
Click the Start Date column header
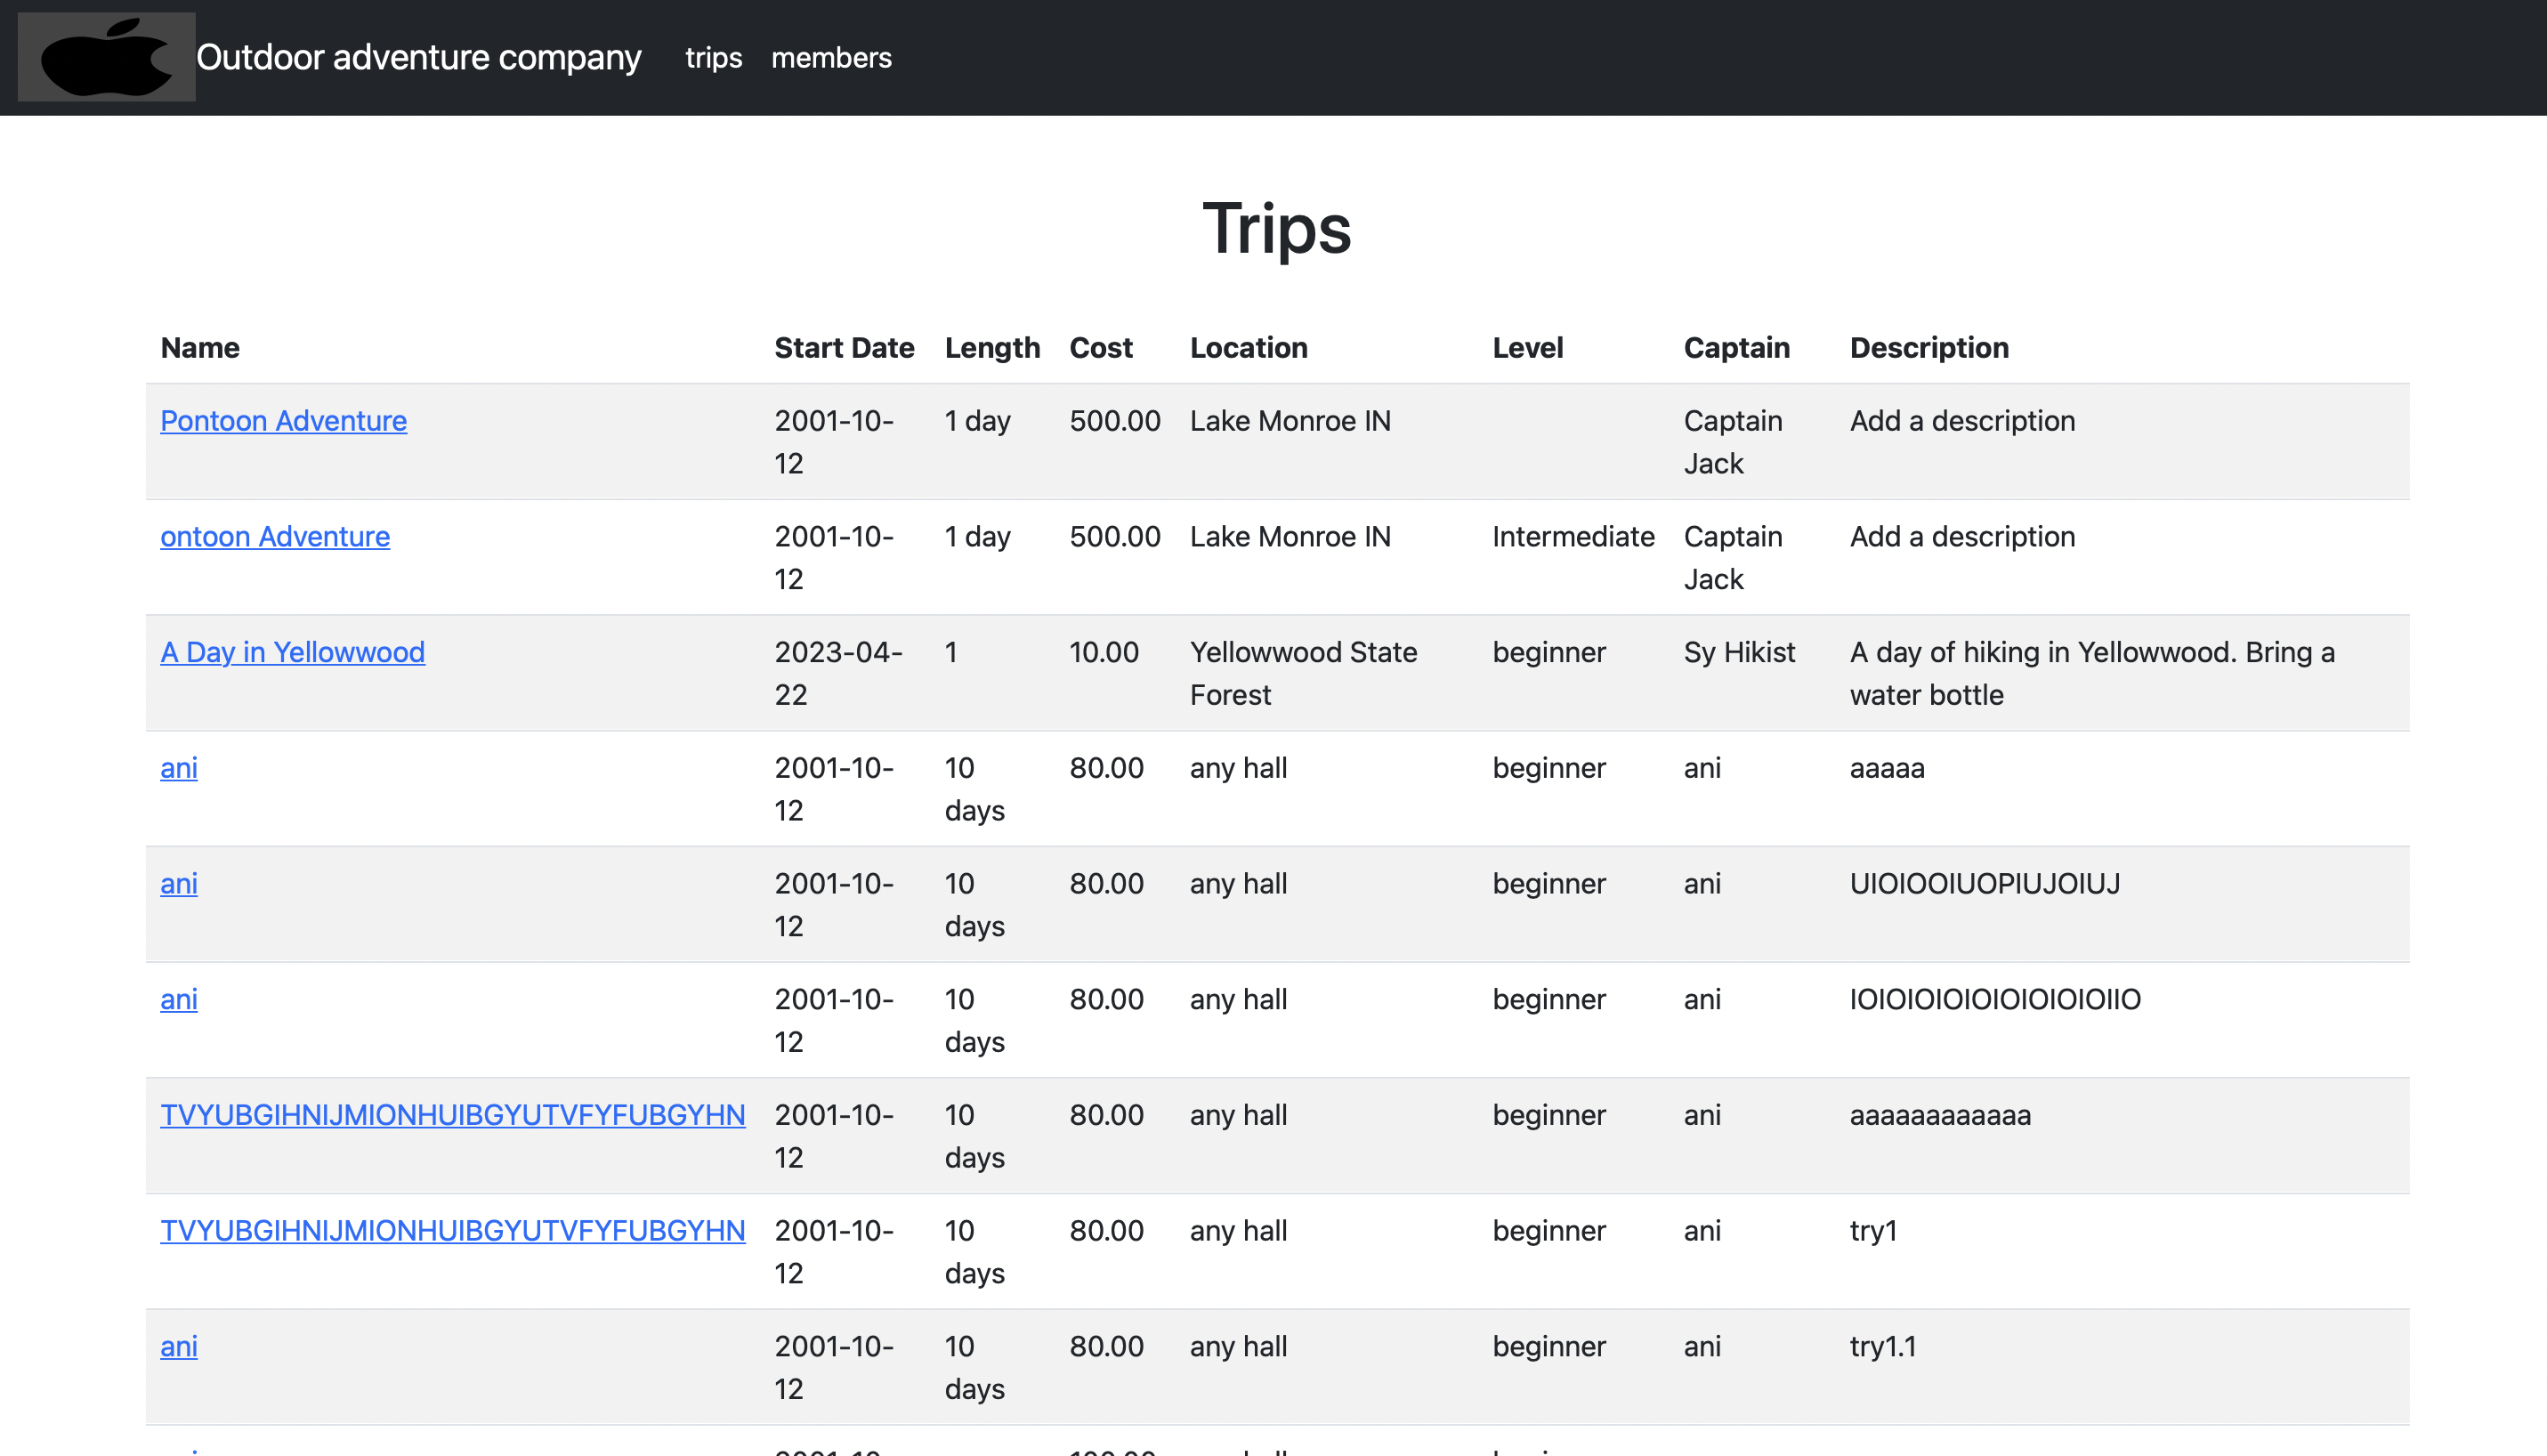[x=844, y=348]
